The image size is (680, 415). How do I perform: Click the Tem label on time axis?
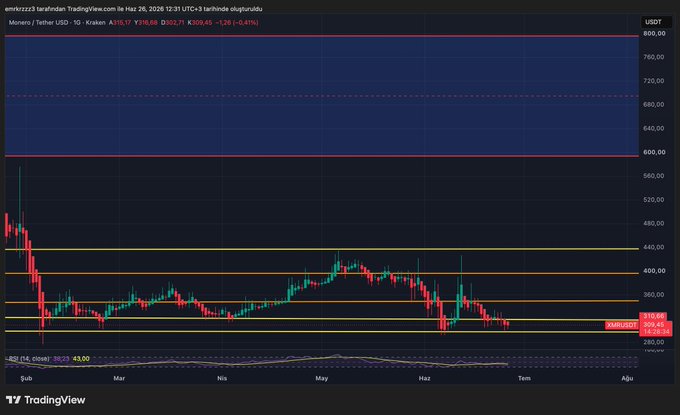point(524,379)
